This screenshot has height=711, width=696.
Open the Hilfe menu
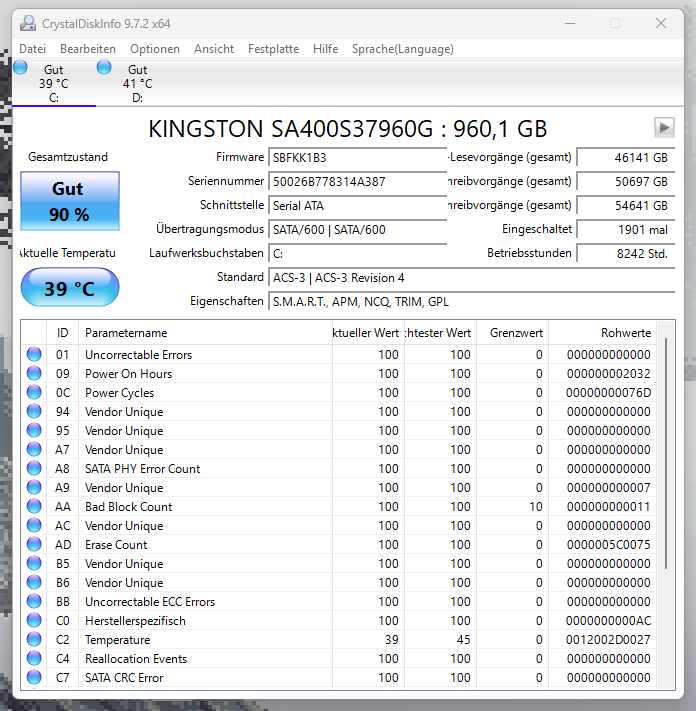coord(326,49)
